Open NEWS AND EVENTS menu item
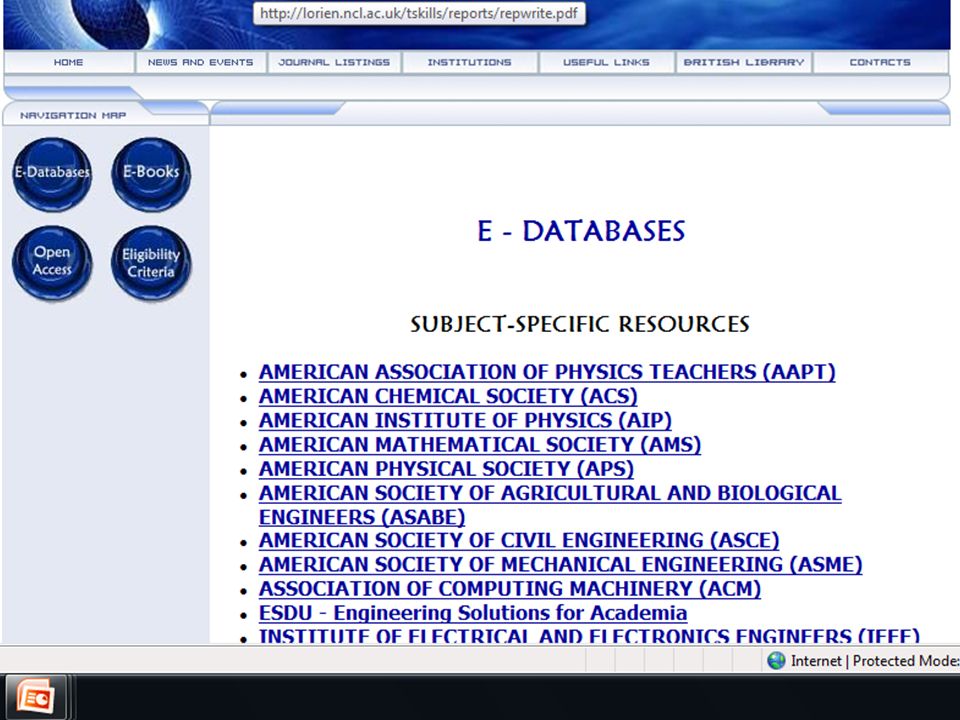 [x=201, y=62]
